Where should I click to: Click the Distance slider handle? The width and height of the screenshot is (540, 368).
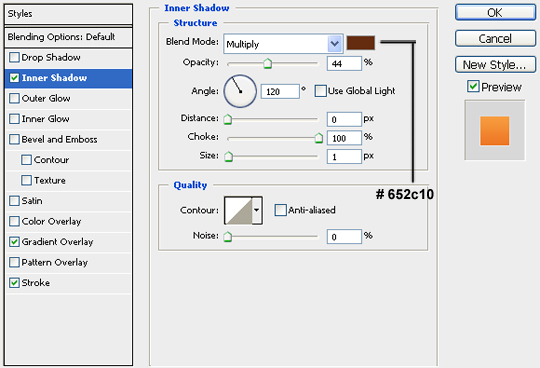(x=228, y=119)
